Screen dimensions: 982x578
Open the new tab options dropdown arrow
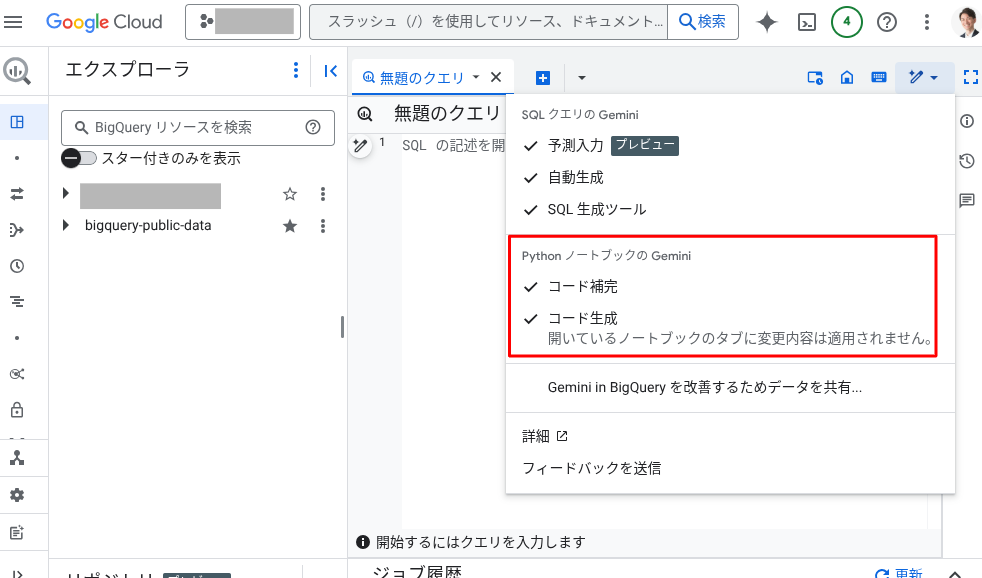coord(582,78)
